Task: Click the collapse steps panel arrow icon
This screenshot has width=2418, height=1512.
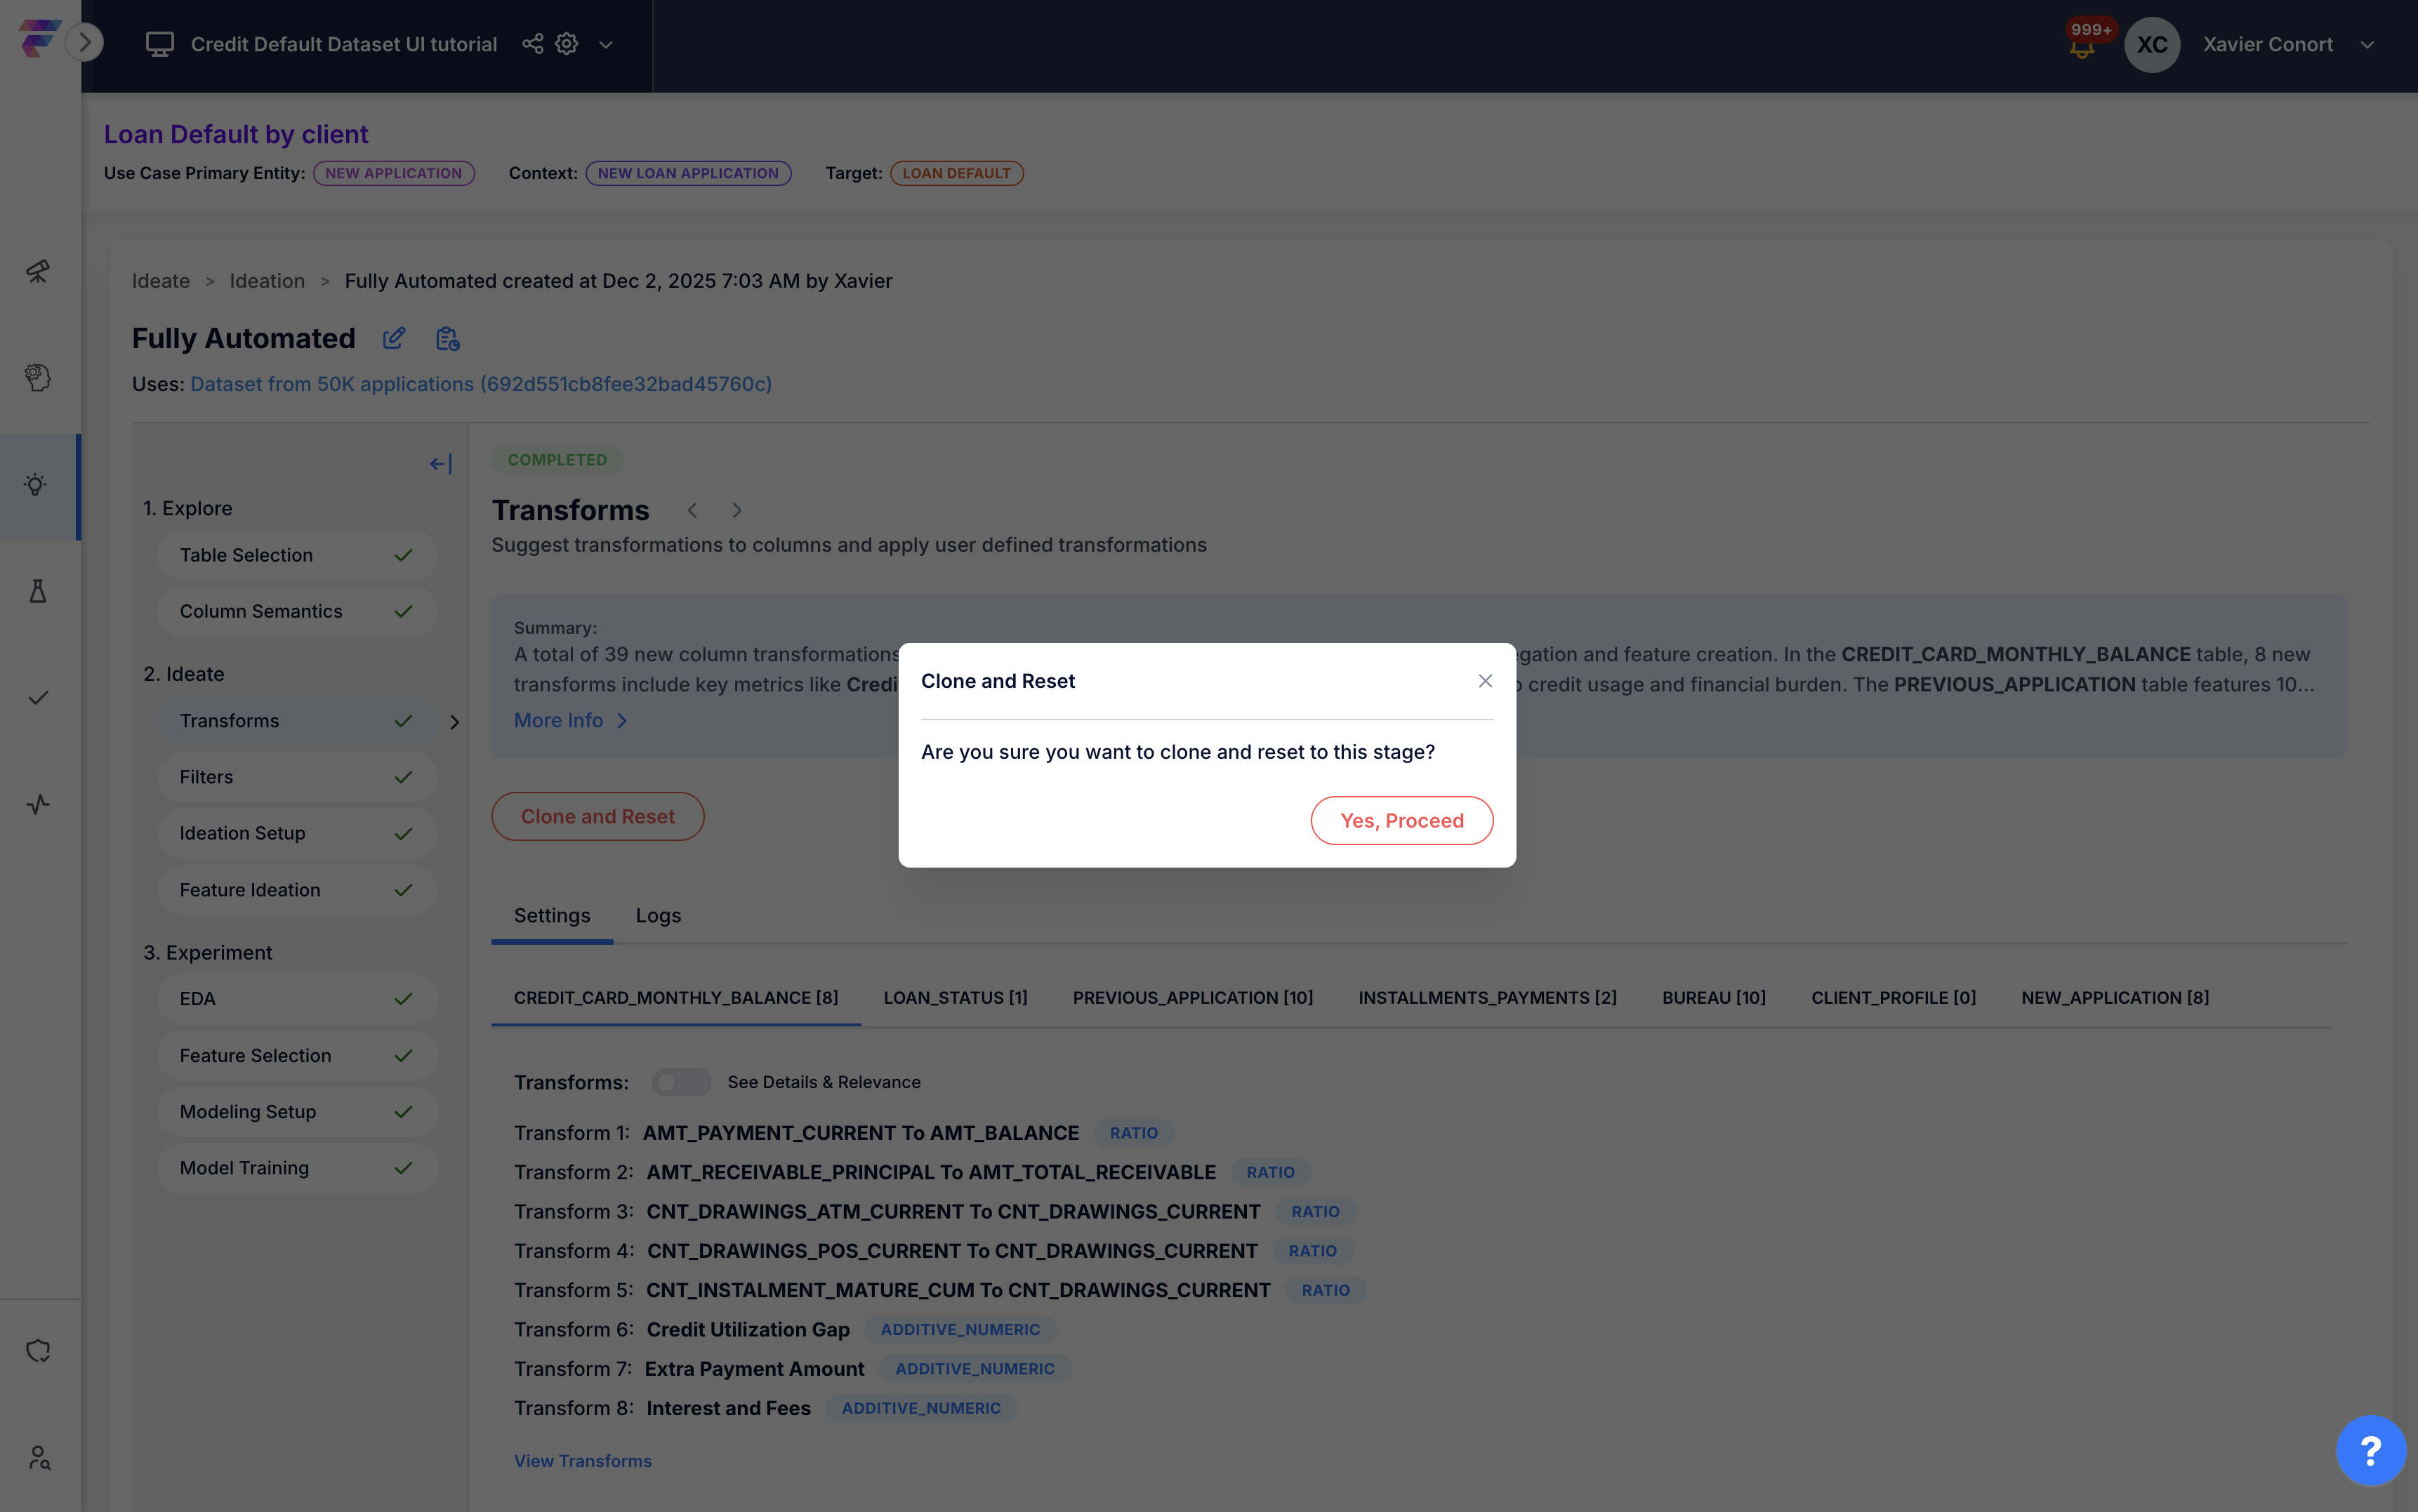Action: pos(440,464)
